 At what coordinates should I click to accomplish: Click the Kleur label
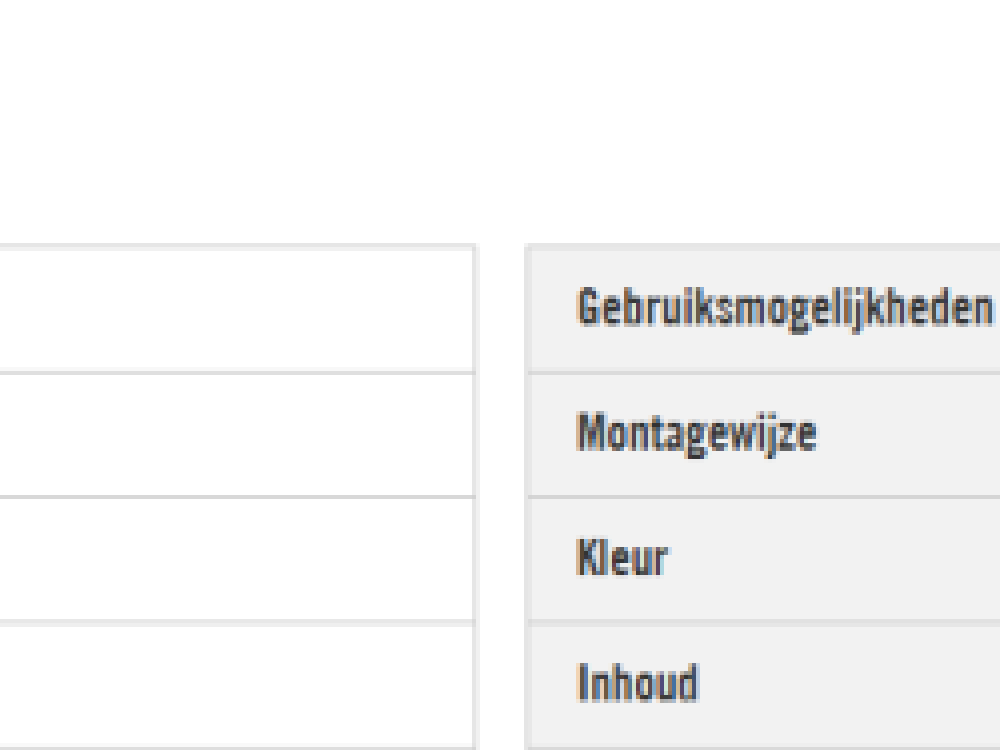622,559
